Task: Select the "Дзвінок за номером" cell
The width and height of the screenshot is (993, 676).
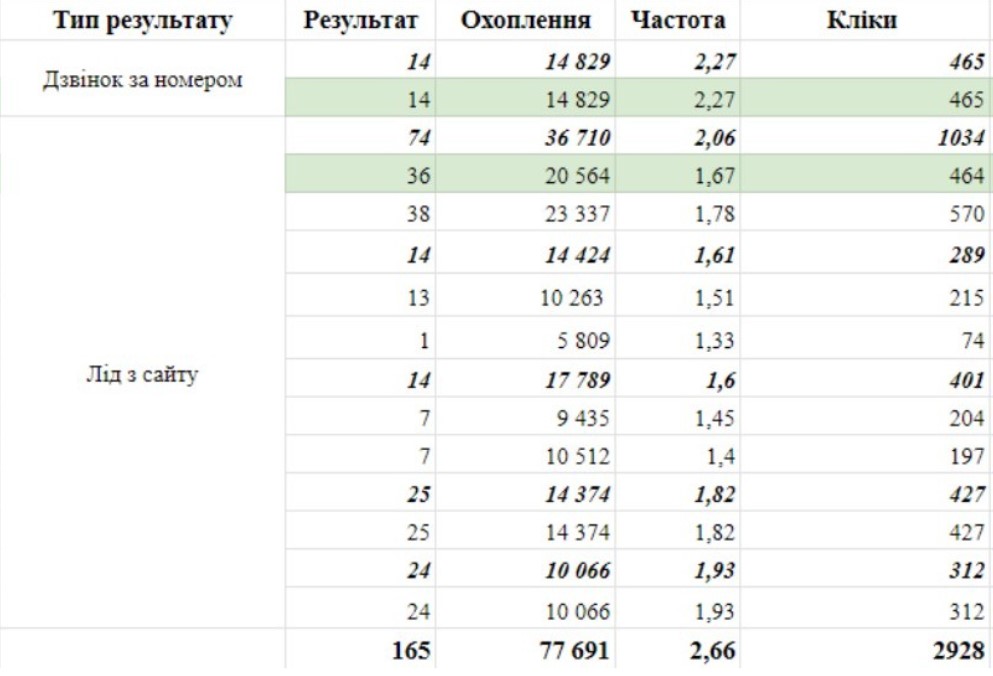Action: 142,80
